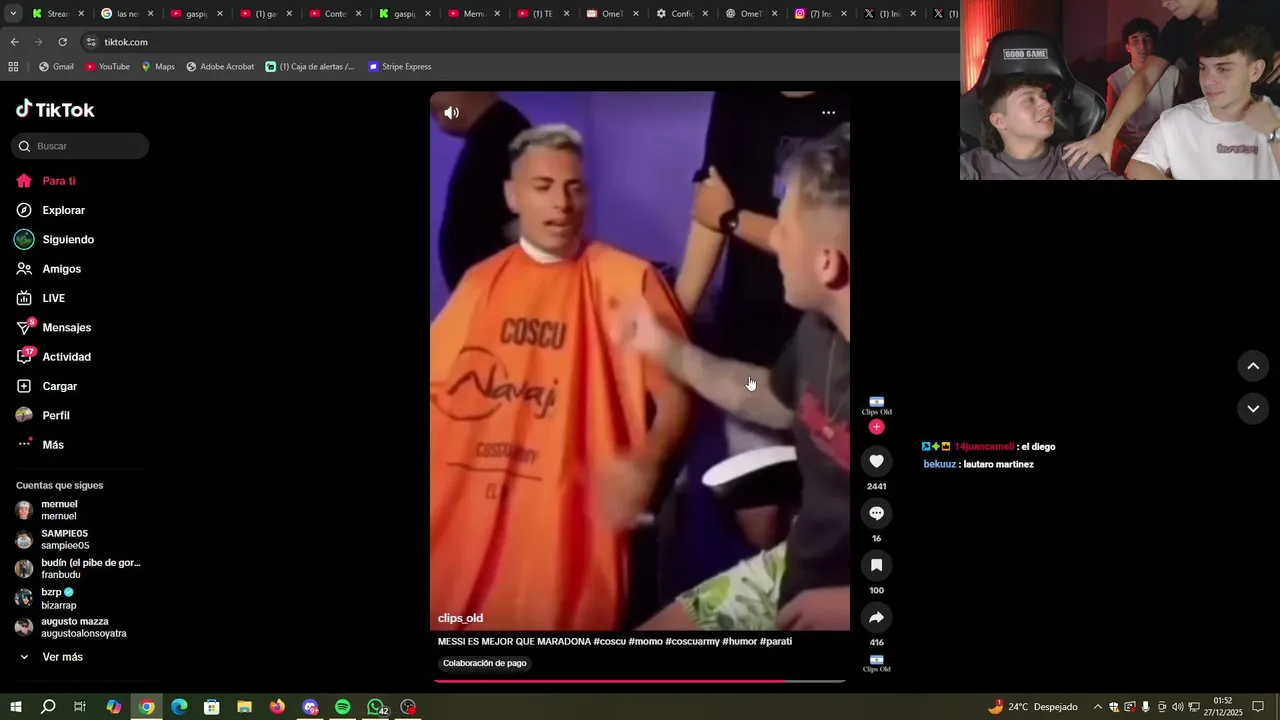Open the three-dot video options menu
This screenshot has height=720, width=1280.
point(828,113)
